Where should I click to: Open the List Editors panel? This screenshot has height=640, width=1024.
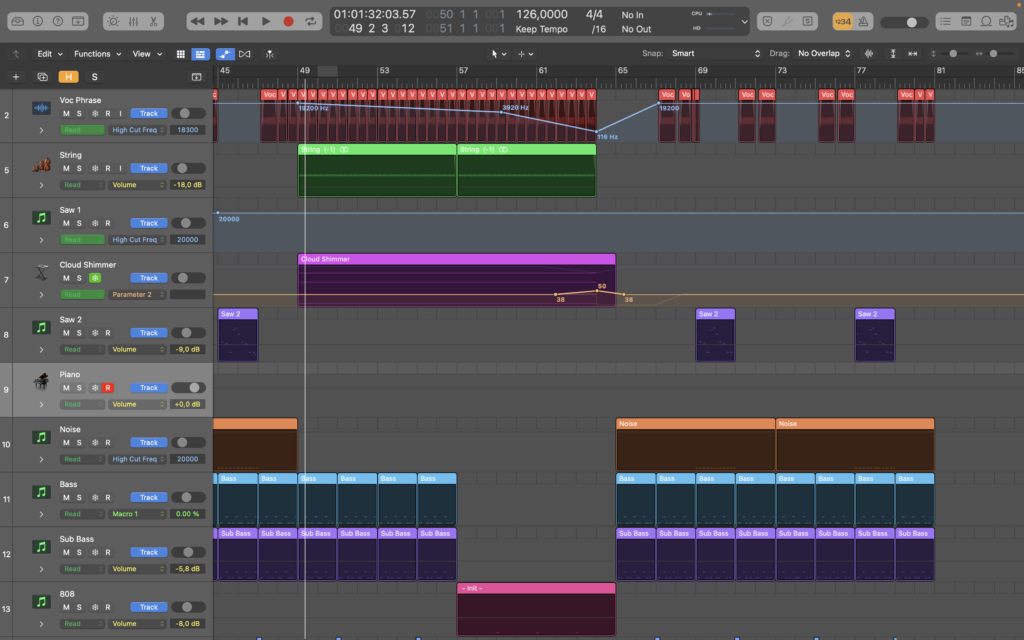point(946,21)
